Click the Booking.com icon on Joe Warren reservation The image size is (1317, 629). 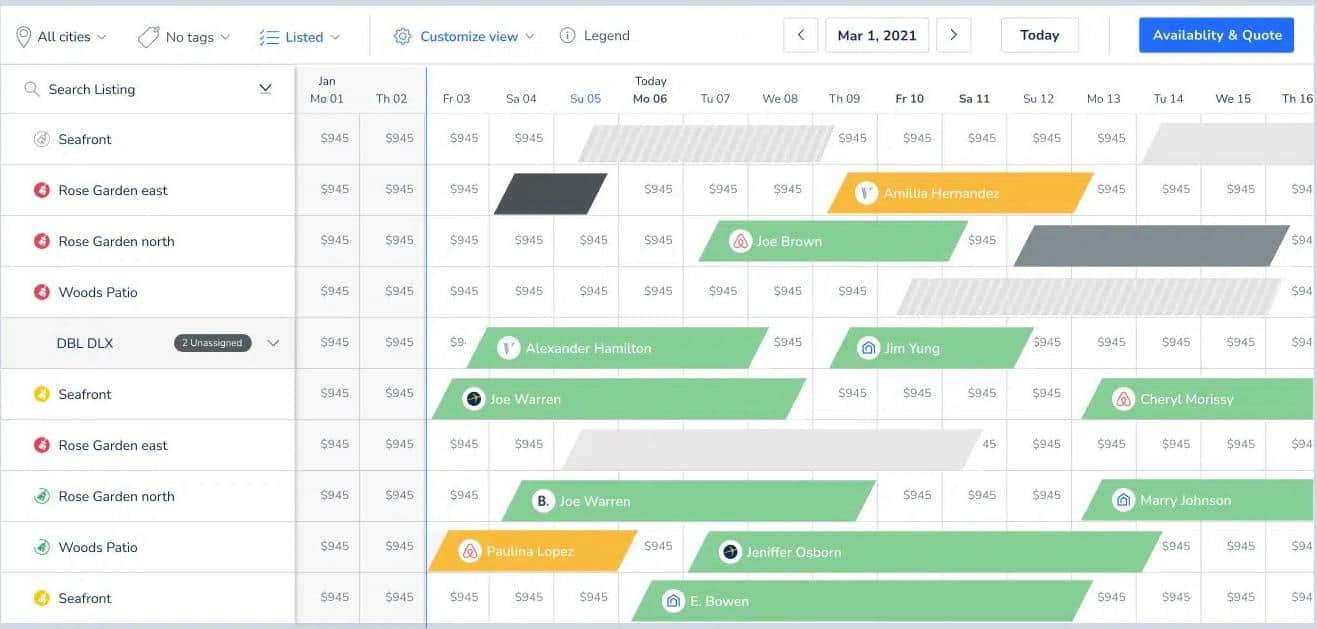(x=543, y=501)
